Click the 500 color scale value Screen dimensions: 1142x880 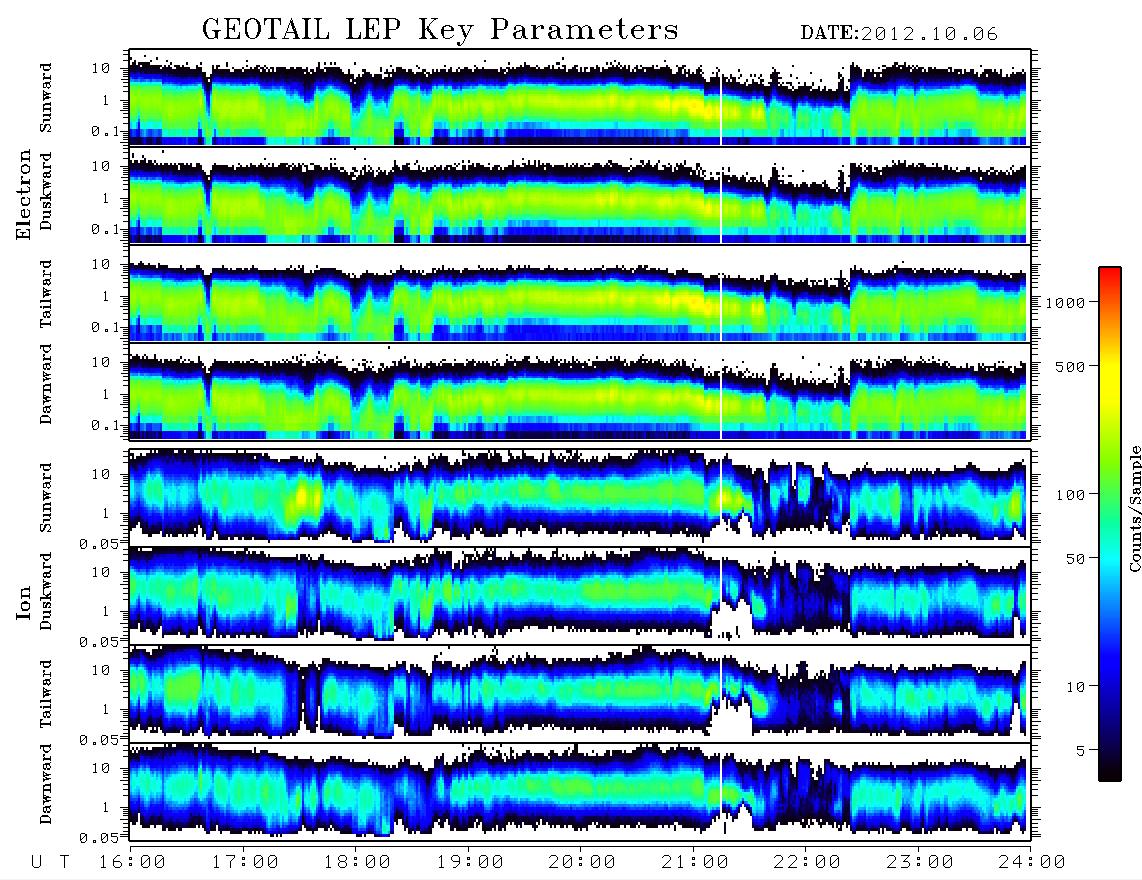(1070, 366)
